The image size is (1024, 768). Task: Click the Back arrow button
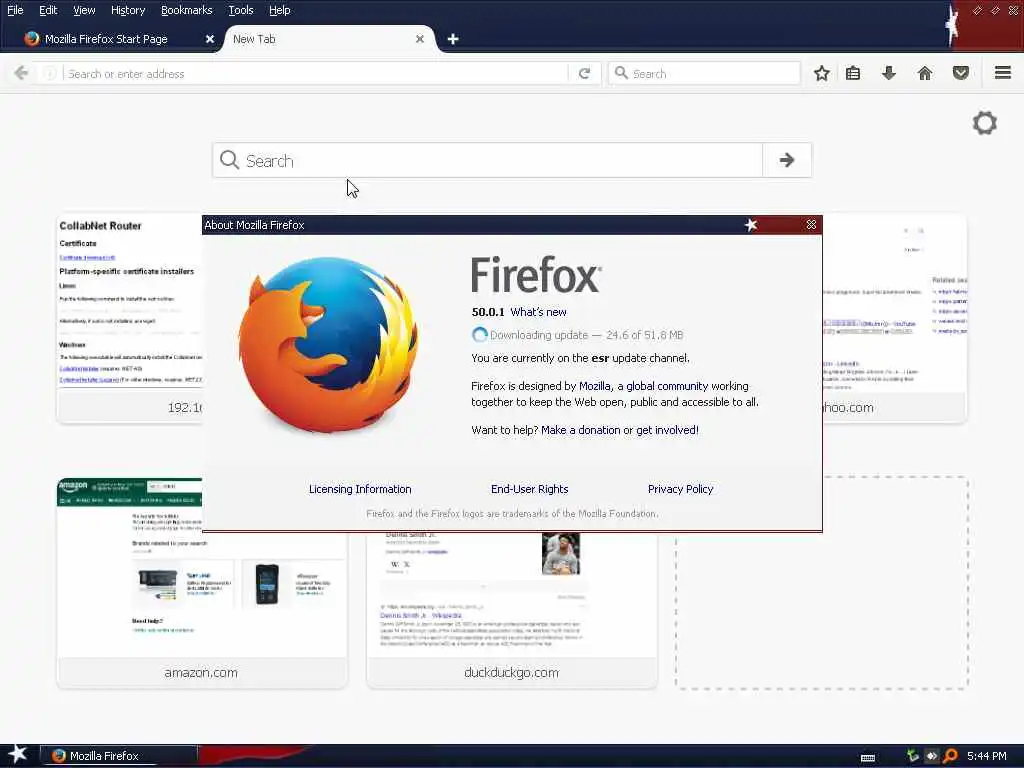click(21, 73)
